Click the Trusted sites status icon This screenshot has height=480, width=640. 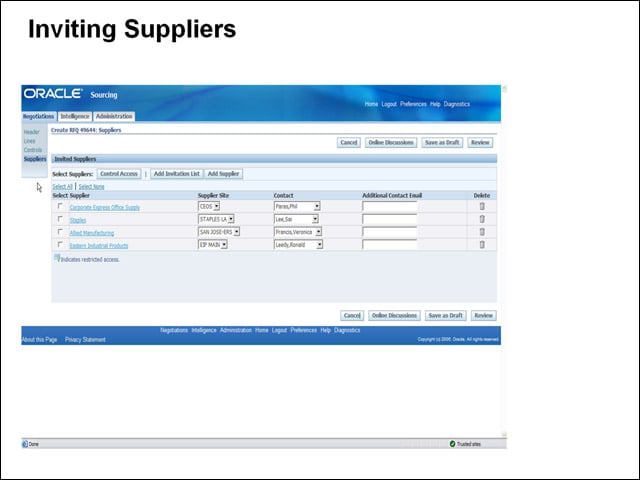452,444
